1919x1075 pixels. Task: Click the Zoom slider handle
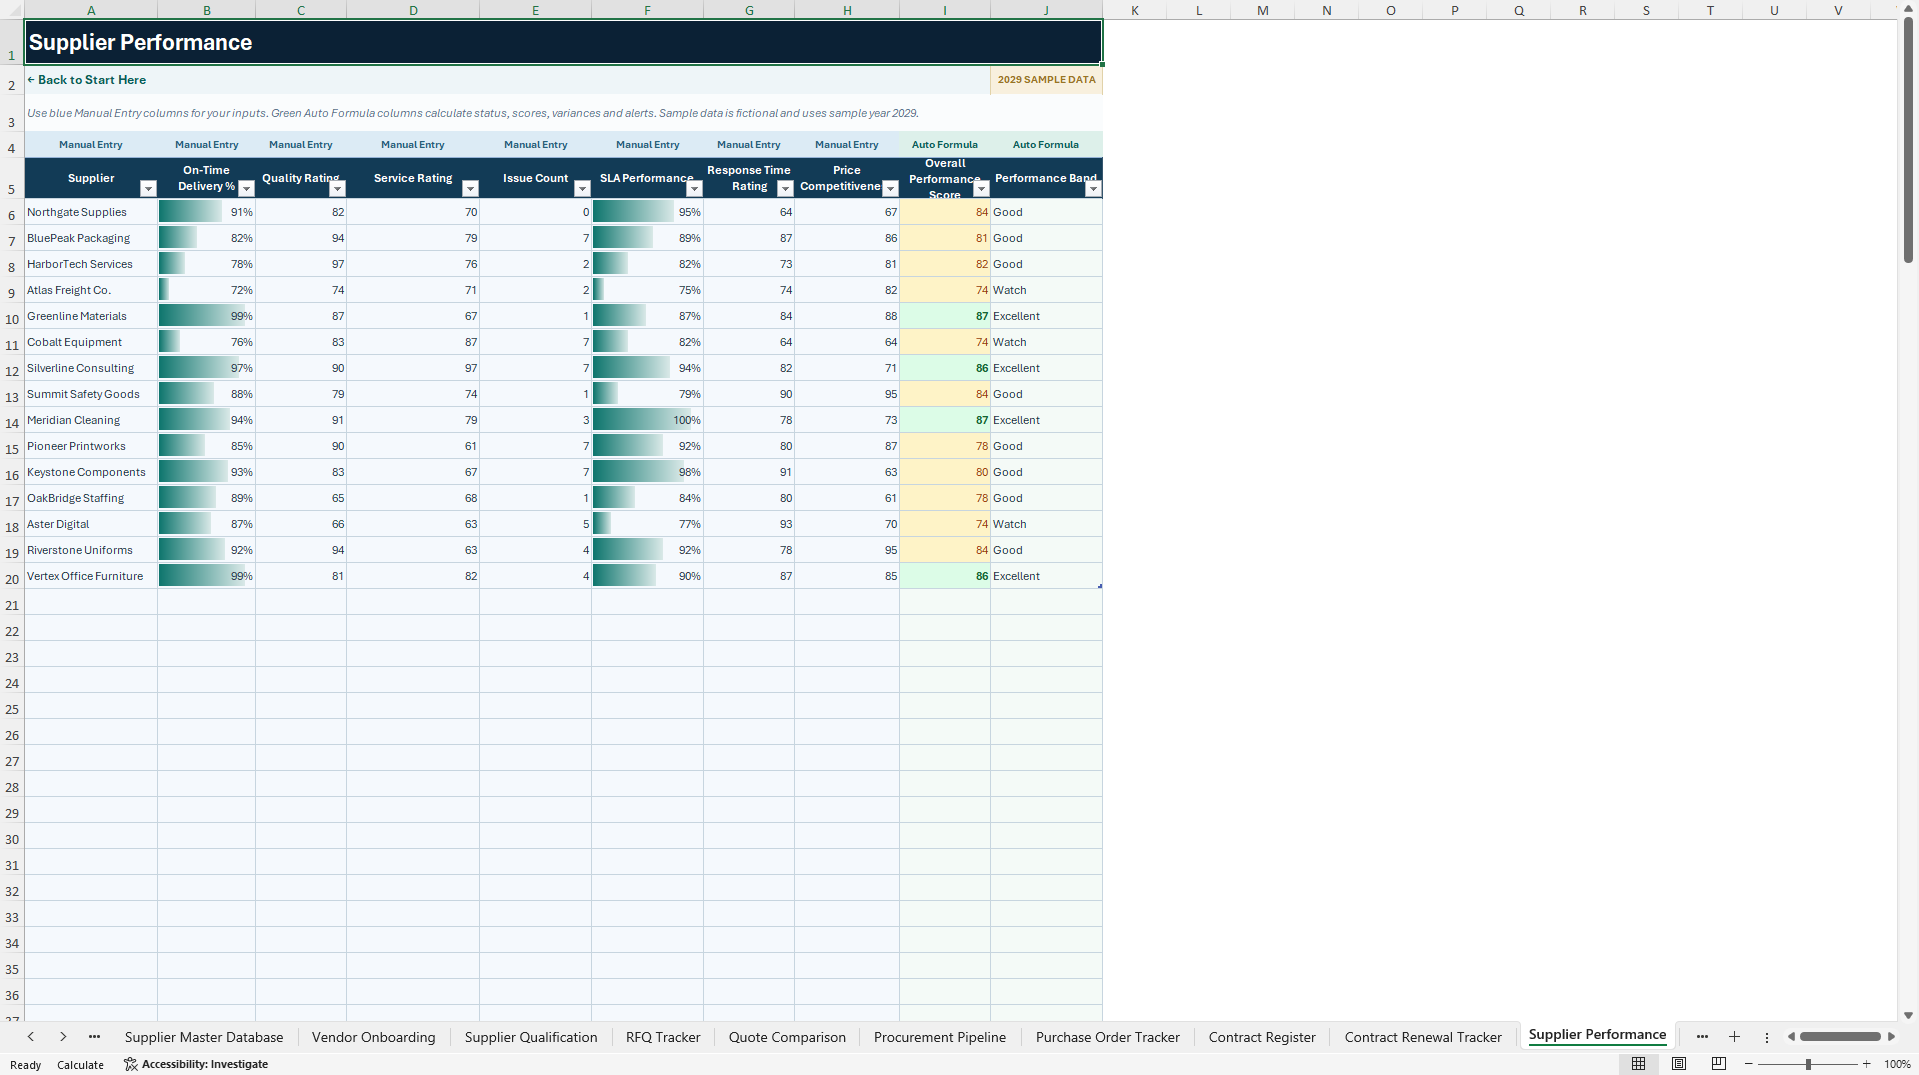click(x=1808, y=1064)
